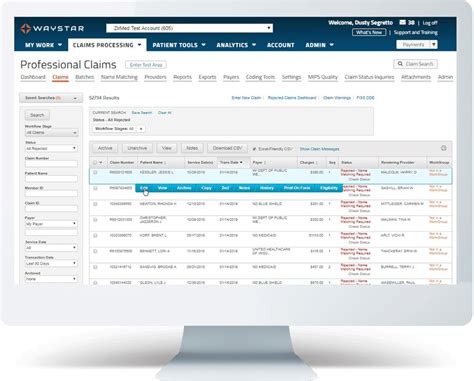The height and width of the screenshot is (381, 474).
Task: Open the ANALYTICS menu
Action: [236, 45]
